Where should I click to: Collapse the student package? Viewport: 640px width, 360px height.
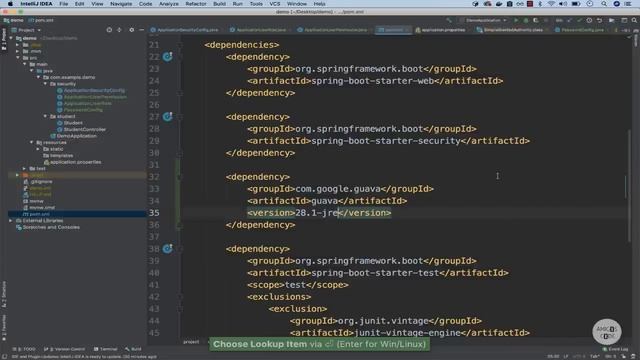pos(45,116)
